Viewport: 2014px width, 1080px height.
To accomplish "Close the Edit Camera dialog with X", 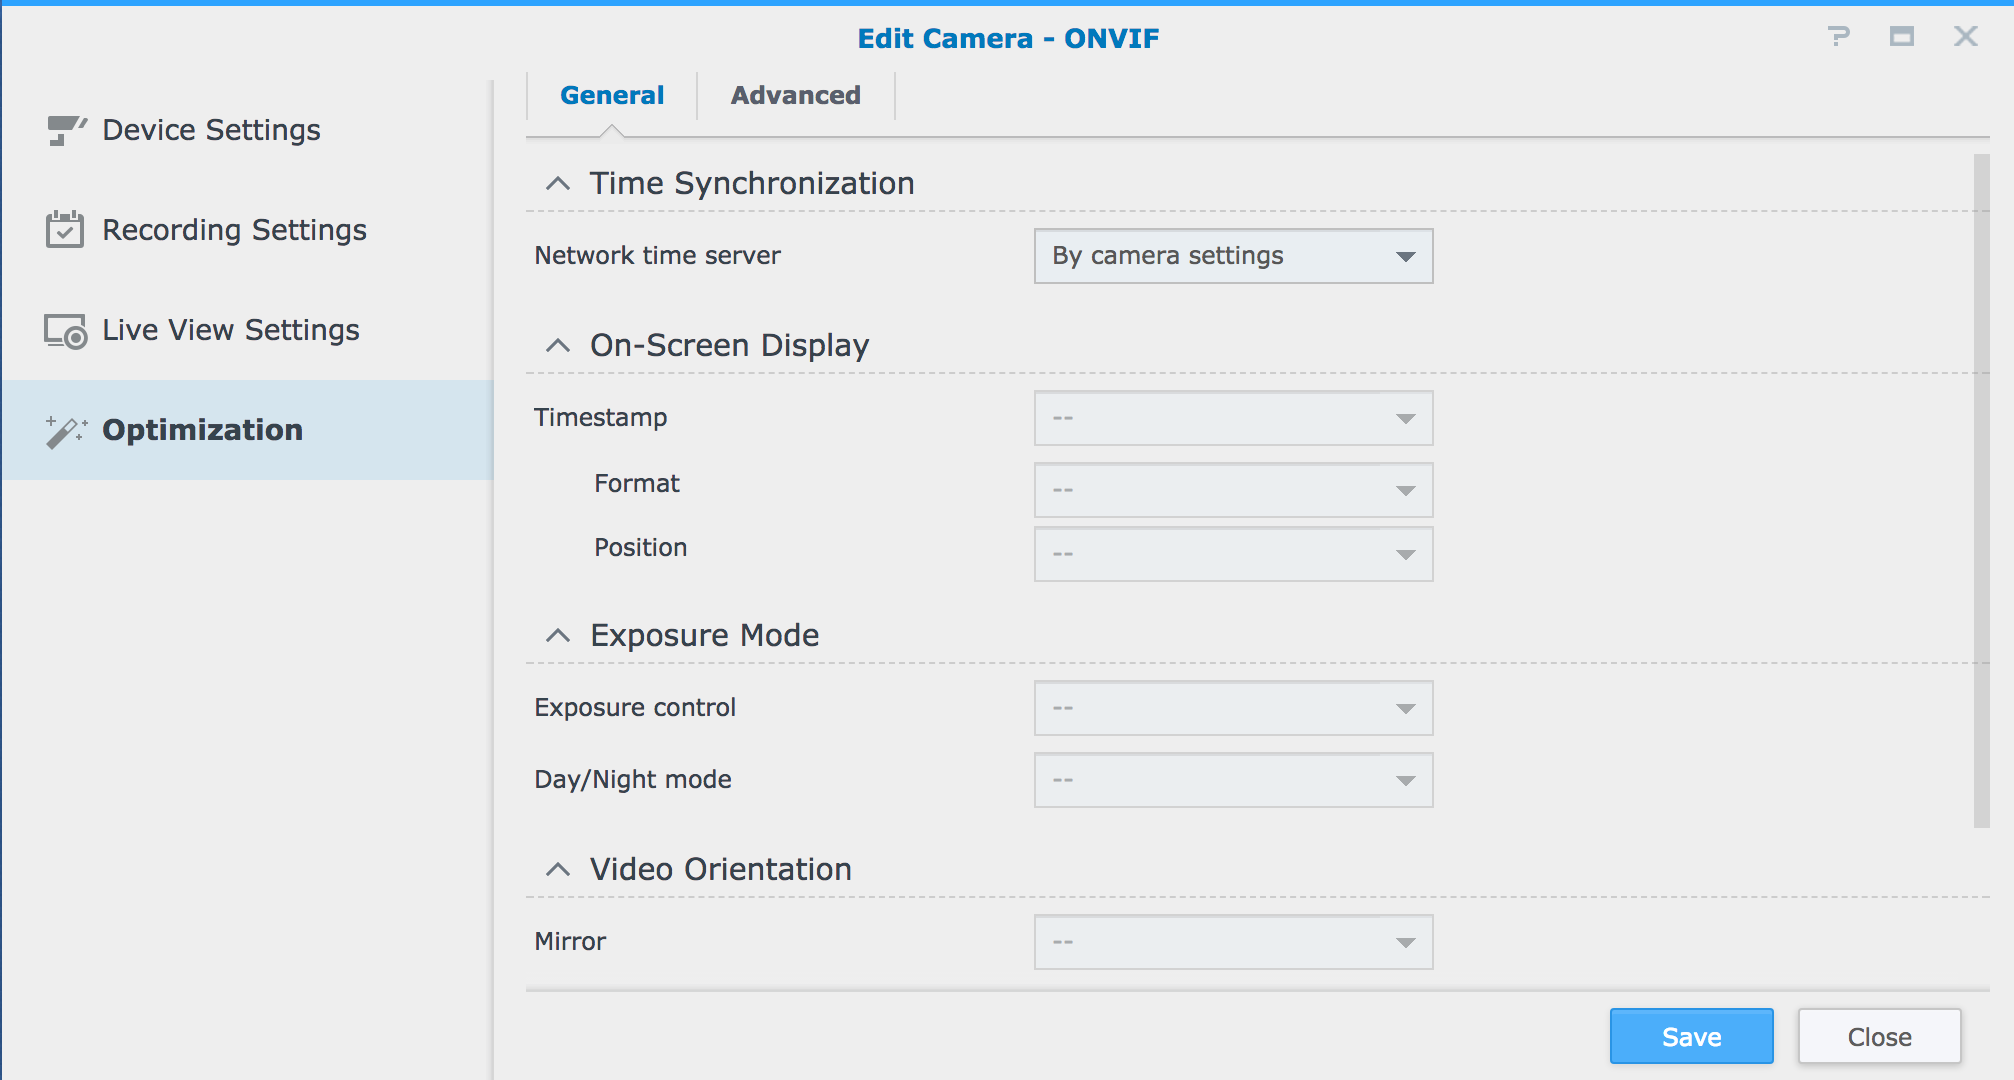I will (1965, 37).
